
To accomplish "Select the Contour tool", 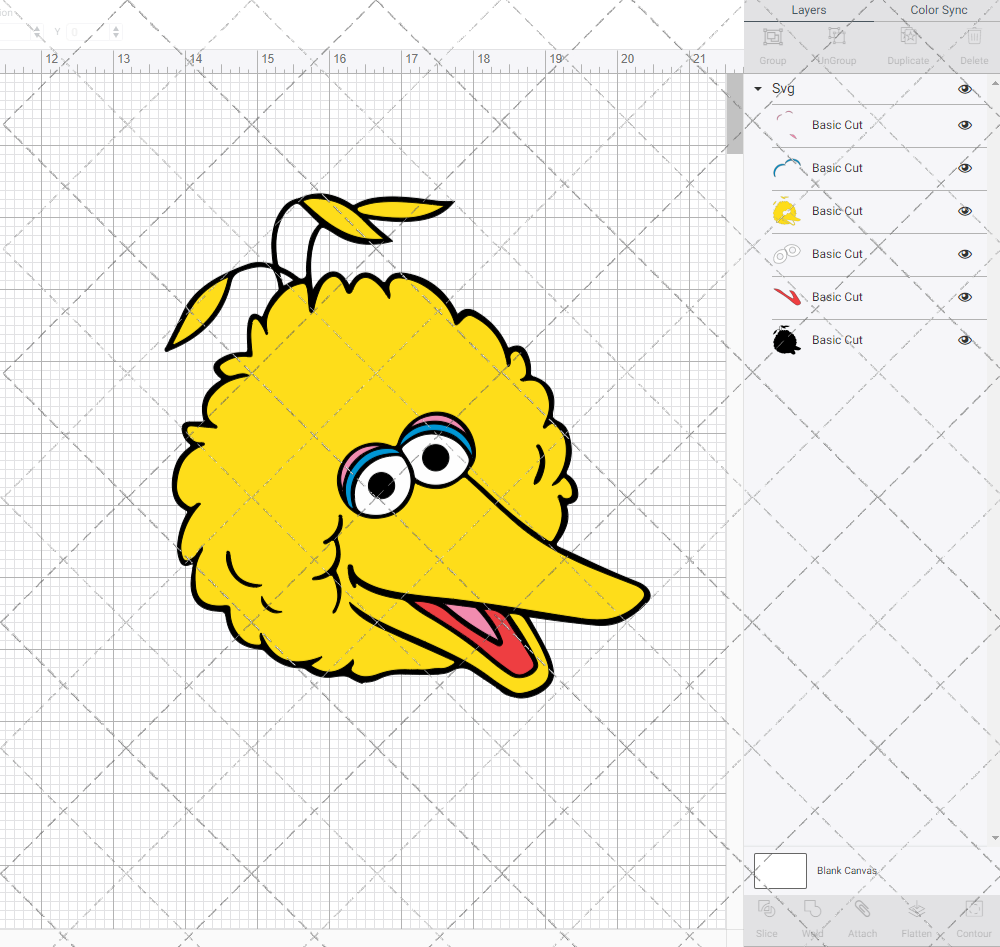I will pyautogui.click(x=974, y=909).
